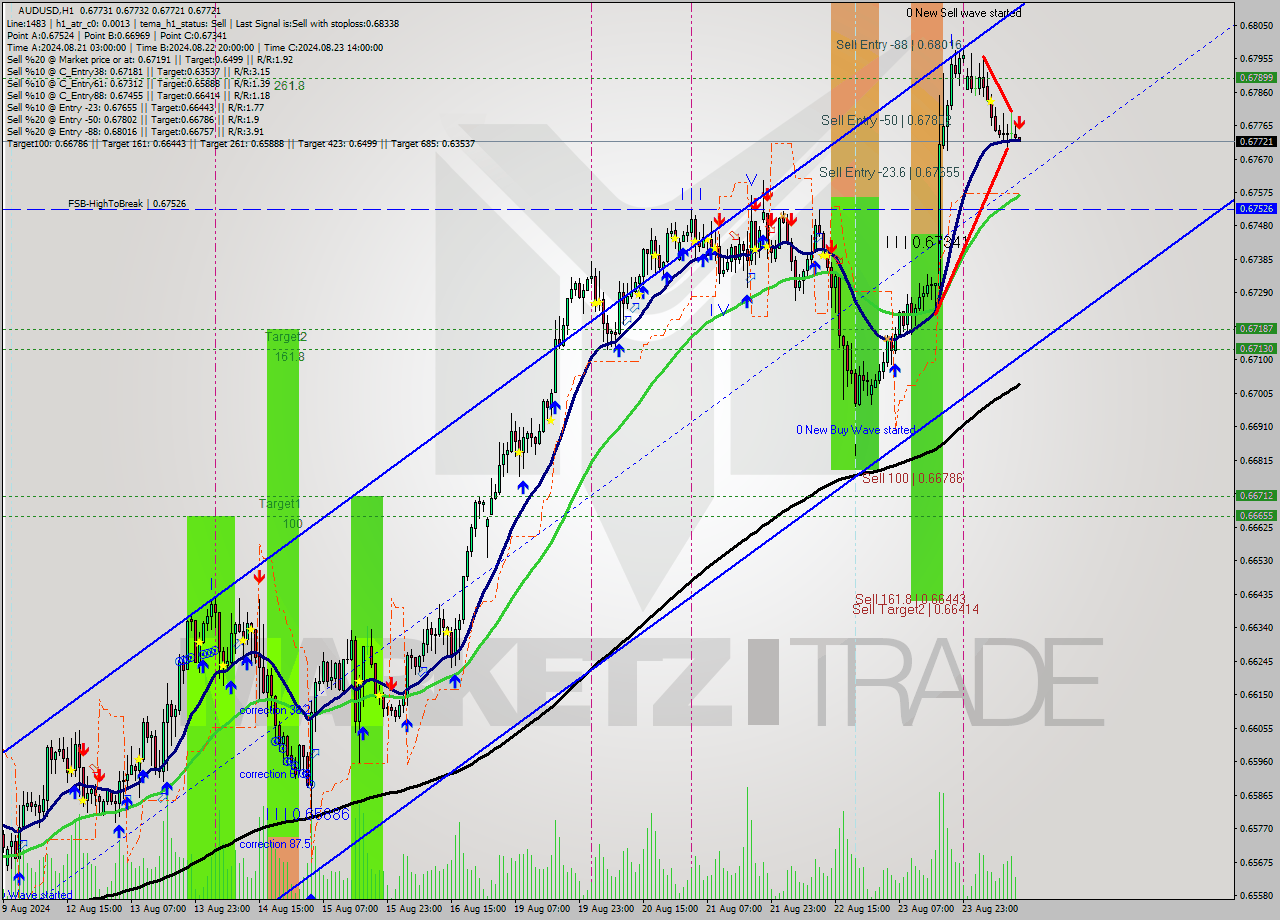Click the 'FSB-HighToBreak | 0.67526' label
This screenshot has width=1280, height=920.
click(x=127, y=204)
